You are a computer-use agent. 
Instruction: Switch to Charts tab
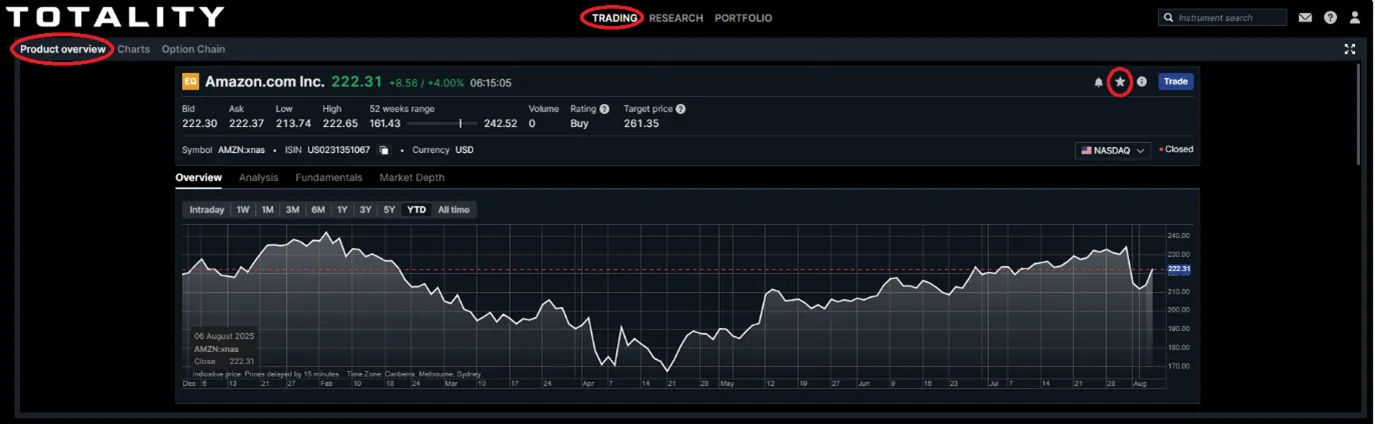[133, 49]
